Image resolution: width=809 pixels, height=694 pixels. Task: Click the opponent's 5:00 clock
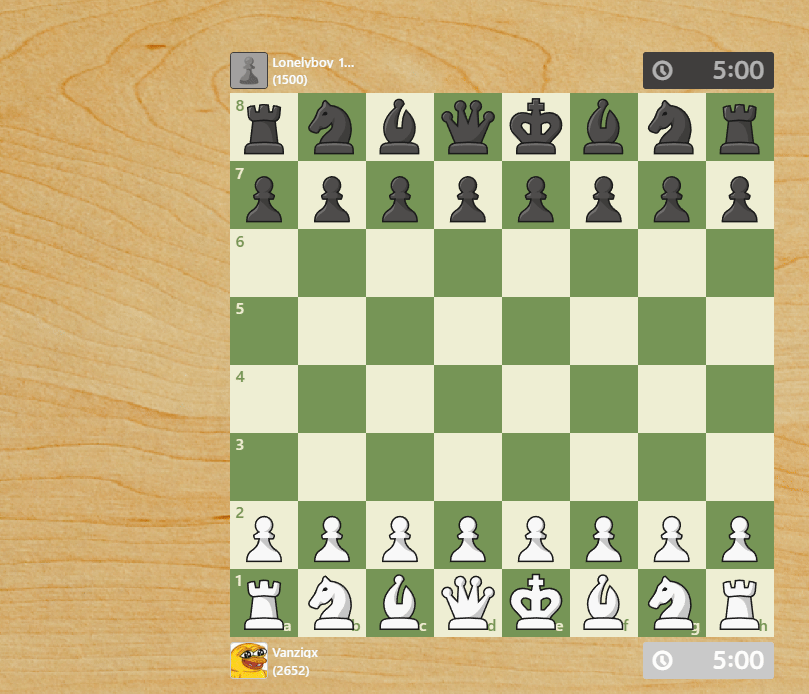tap(708, 70)
